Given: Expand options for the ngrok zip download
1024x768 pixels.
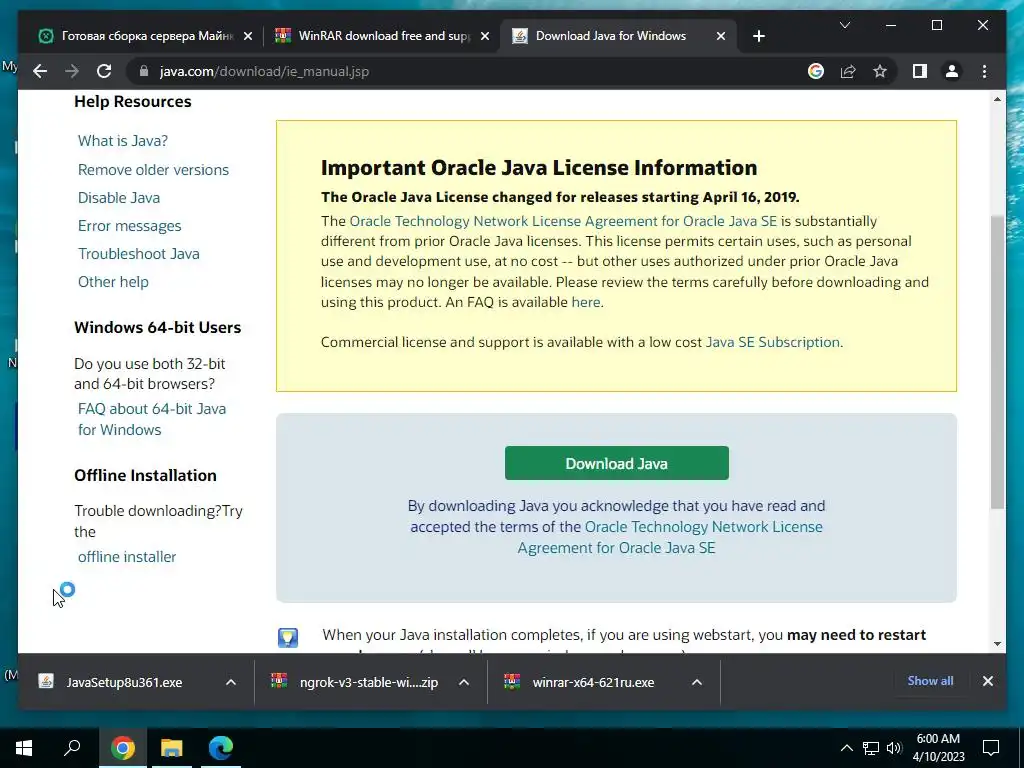Looking at the screenshot, I should pos(464,682).
